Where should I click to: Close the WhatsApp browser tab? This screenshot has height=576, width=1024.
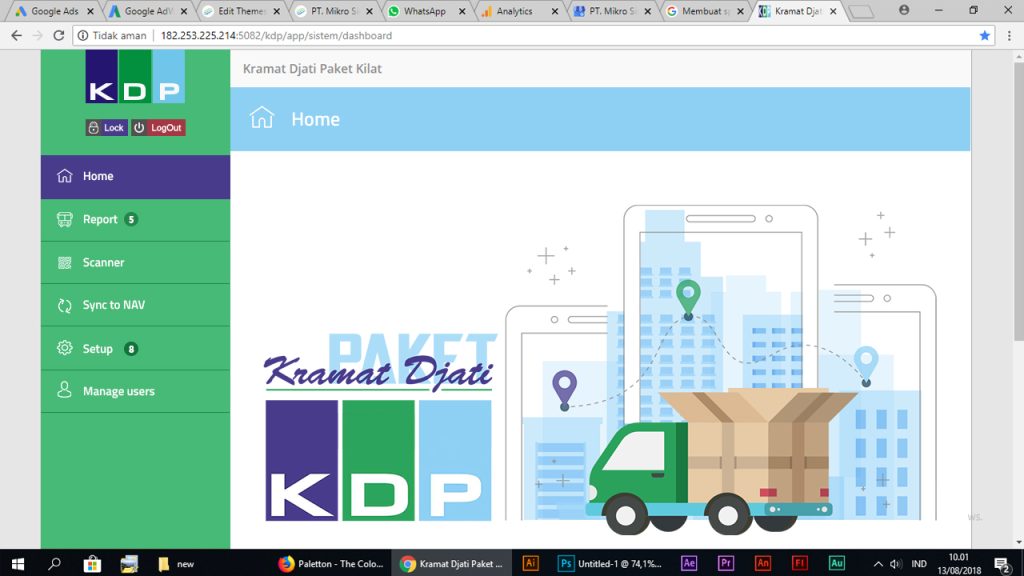tap(462, 11)
